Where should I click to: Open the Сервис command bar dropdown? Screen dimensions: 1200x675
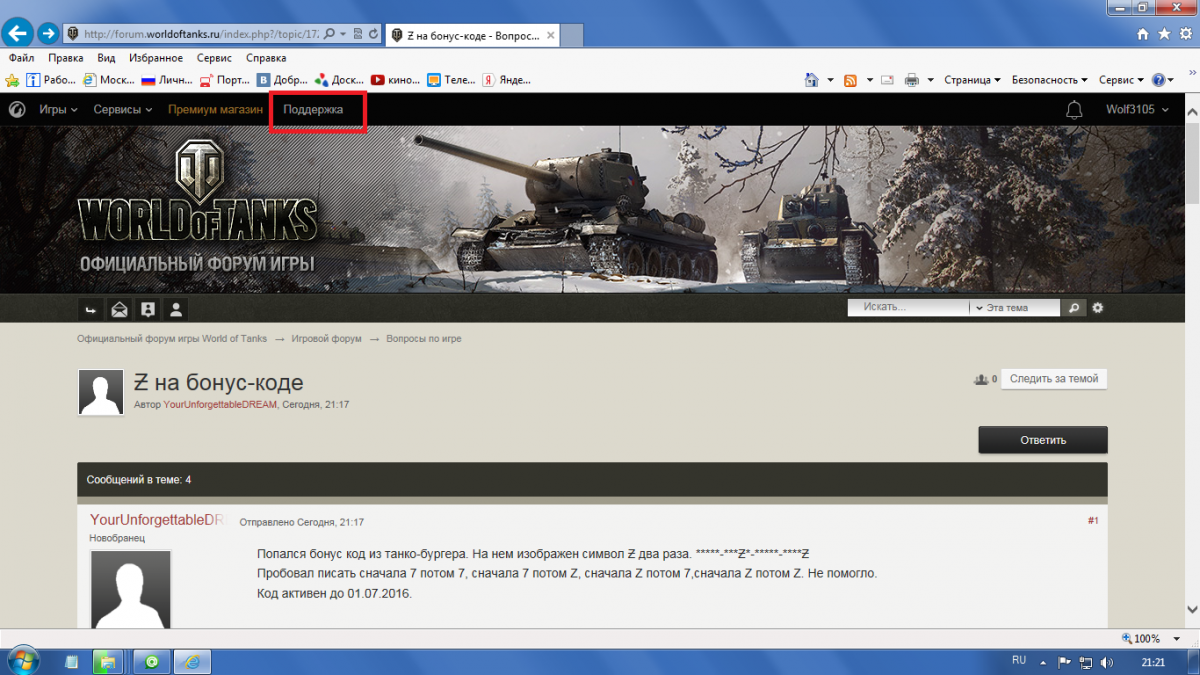click(1121, 80)
